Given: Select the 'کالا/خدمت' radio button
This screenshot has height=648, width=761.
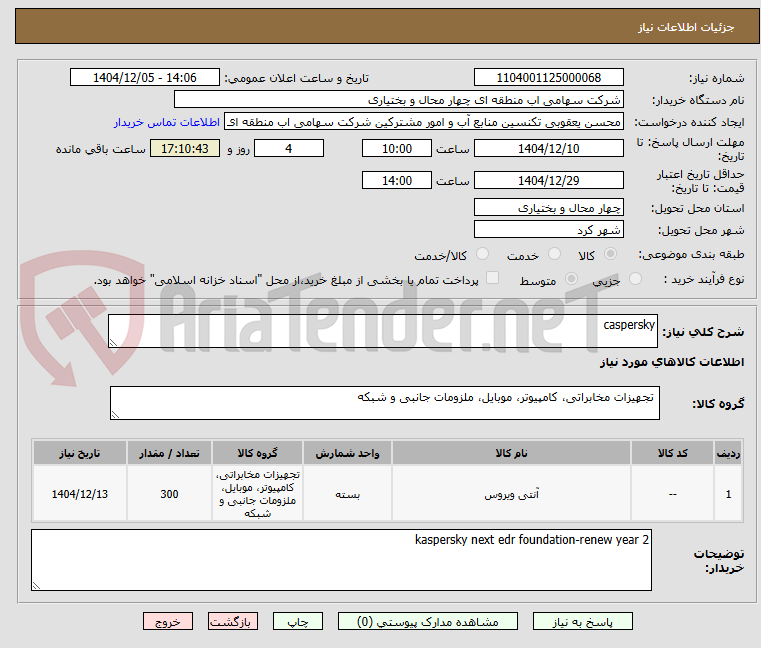Looking at the screenshot, I should click(x=482, y=254).
